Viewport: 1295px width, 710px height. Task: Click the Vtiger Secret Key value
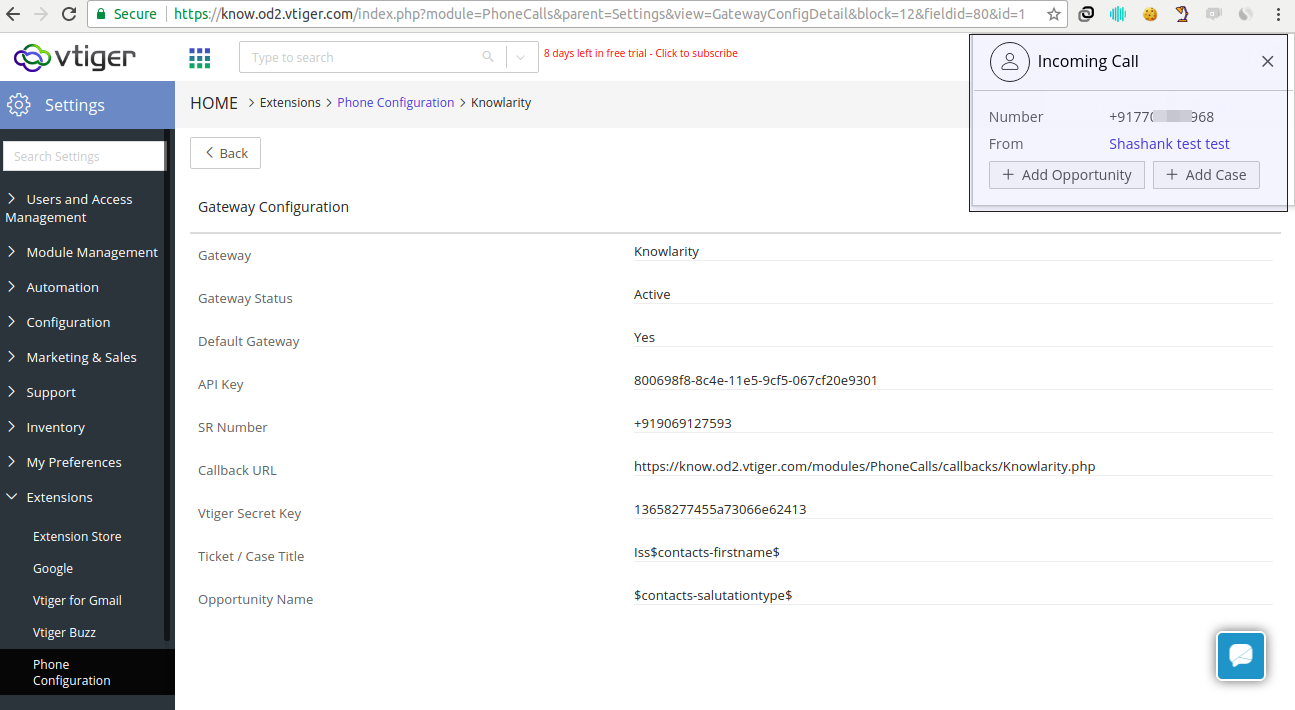[x=720, y=509]
